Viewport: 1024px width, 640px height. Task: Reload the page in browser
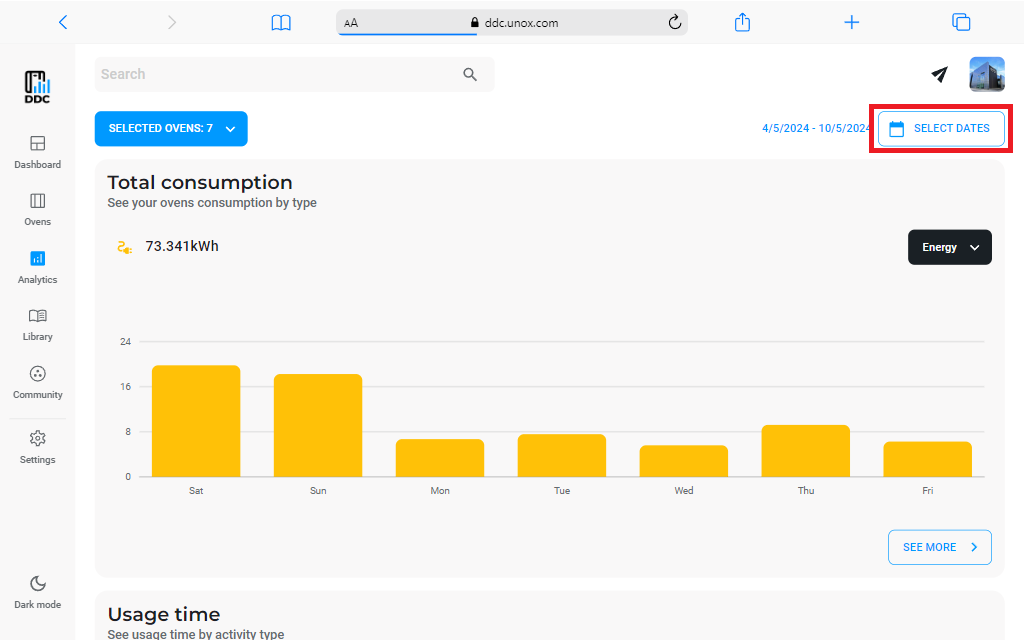[674, 22]
